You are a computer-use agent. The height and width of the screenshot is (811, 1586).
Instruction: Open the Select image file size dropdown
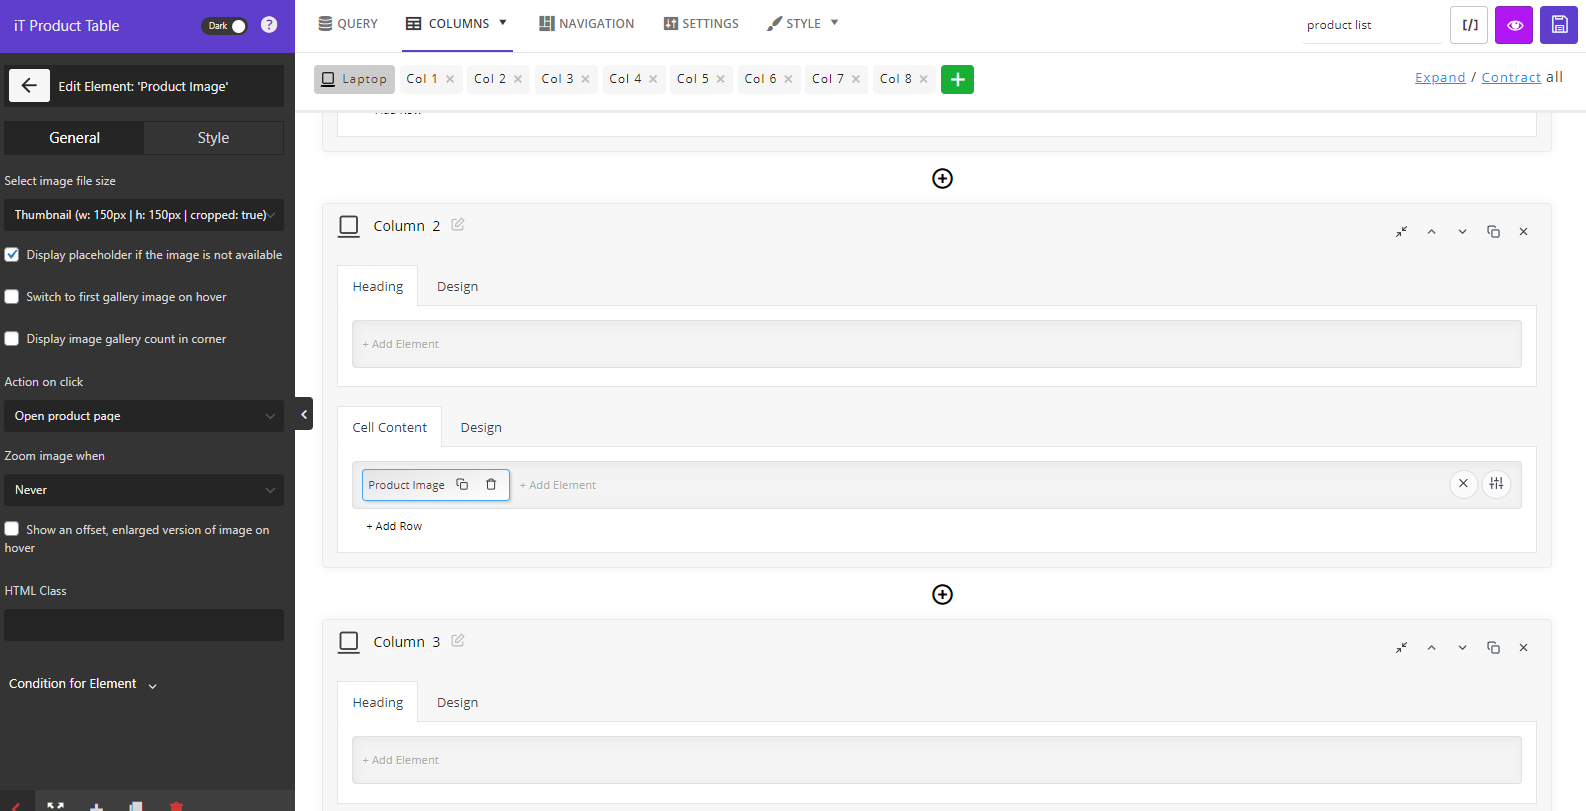click(x=144, y=215)
